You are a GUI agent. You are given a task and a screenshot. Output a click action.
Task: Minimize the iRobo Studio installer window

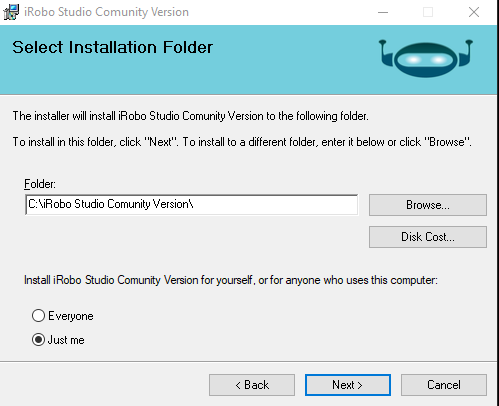tap(383, 12)
